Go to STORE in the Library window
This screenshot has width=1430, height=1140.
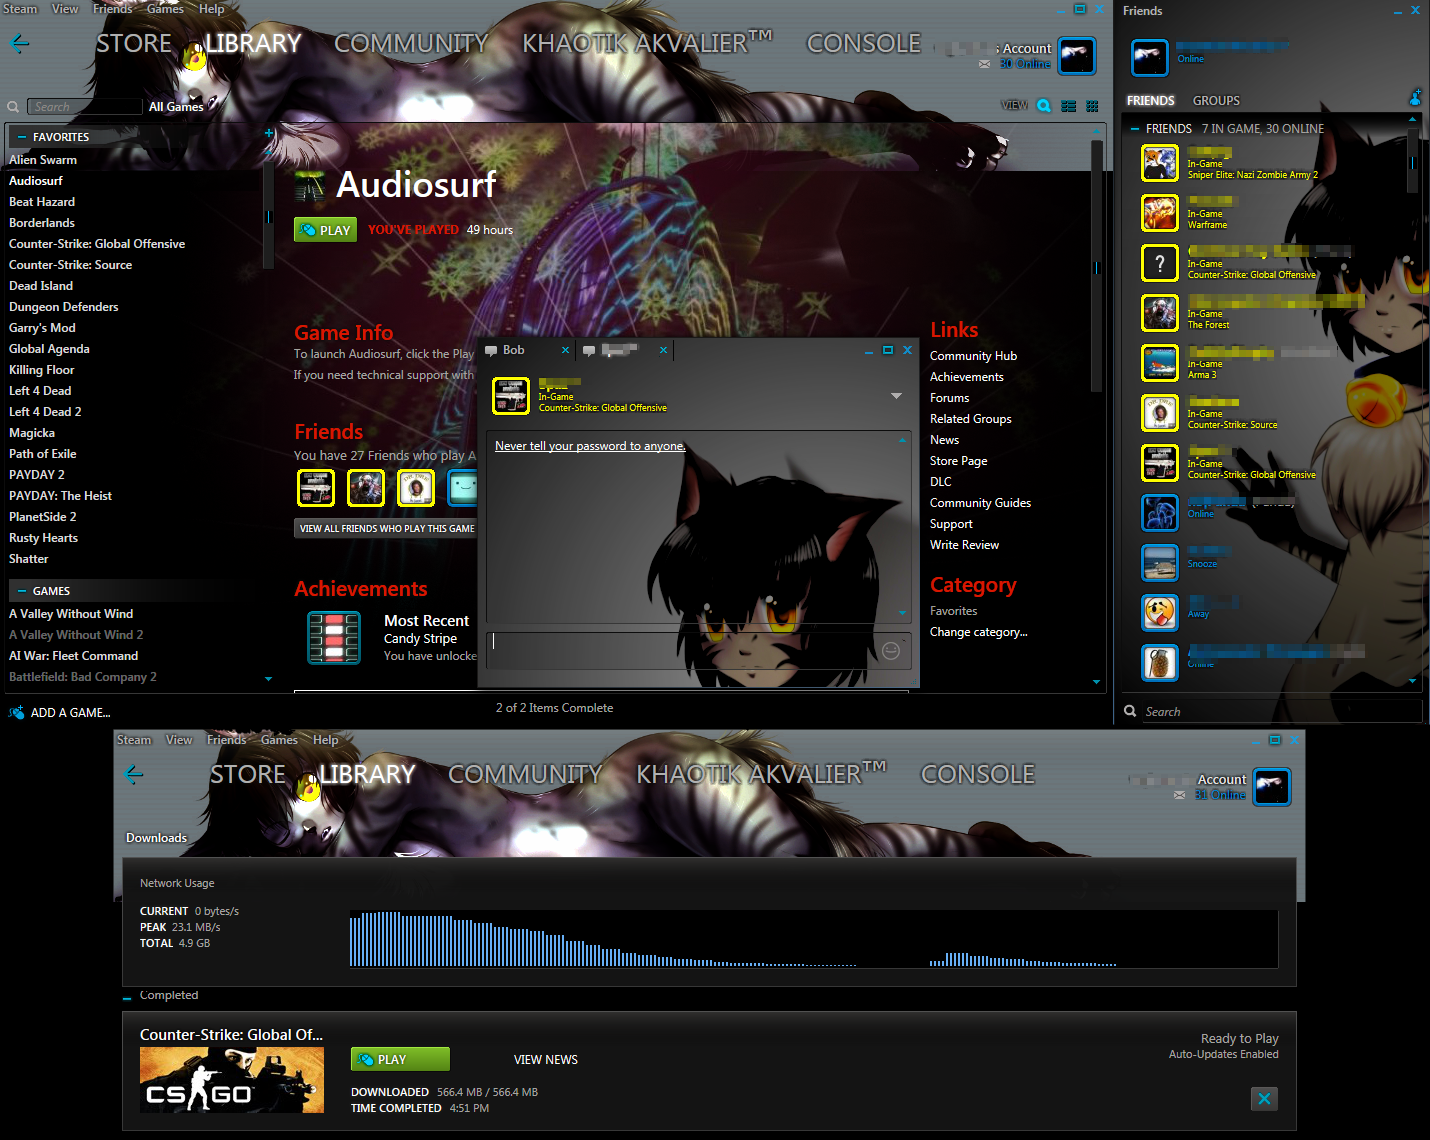(x=134, y=43)
